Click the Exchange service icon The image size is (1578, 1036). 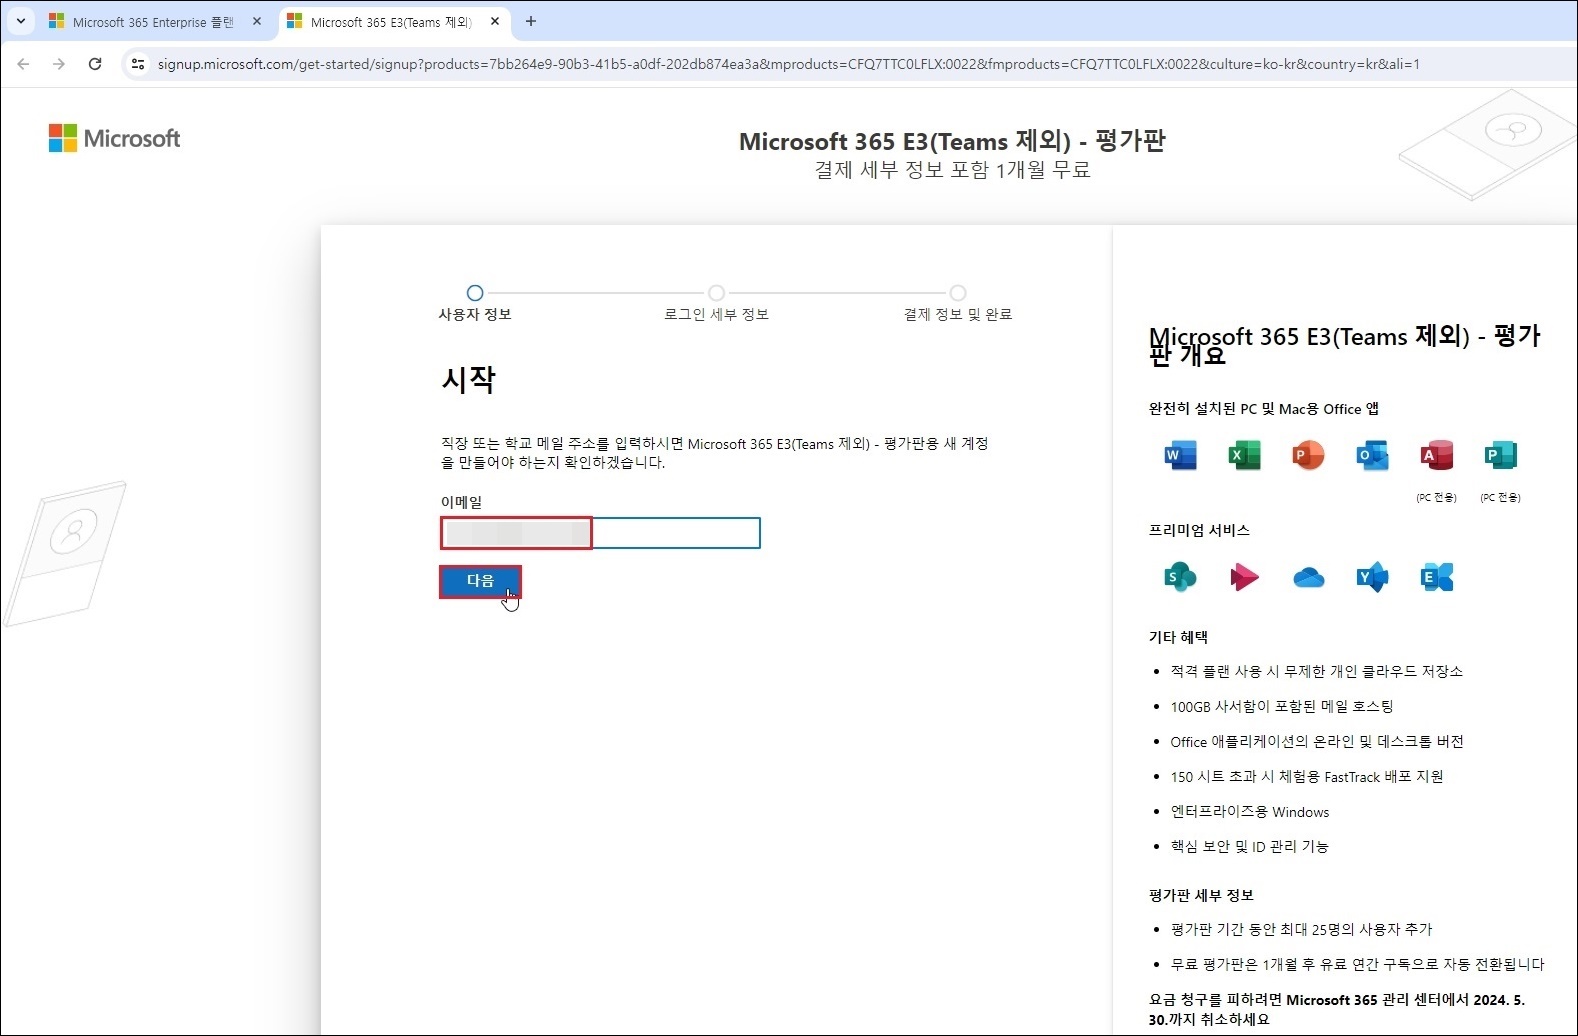point(1436,577)
